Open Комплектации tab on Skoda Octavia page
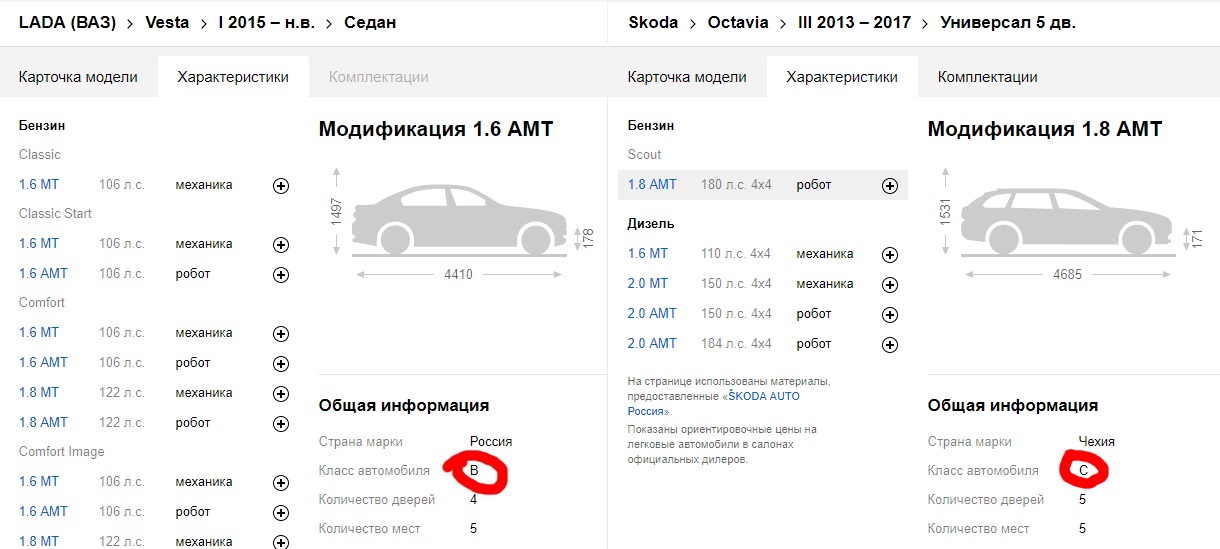1220x549 pixels. coord(988,77)
